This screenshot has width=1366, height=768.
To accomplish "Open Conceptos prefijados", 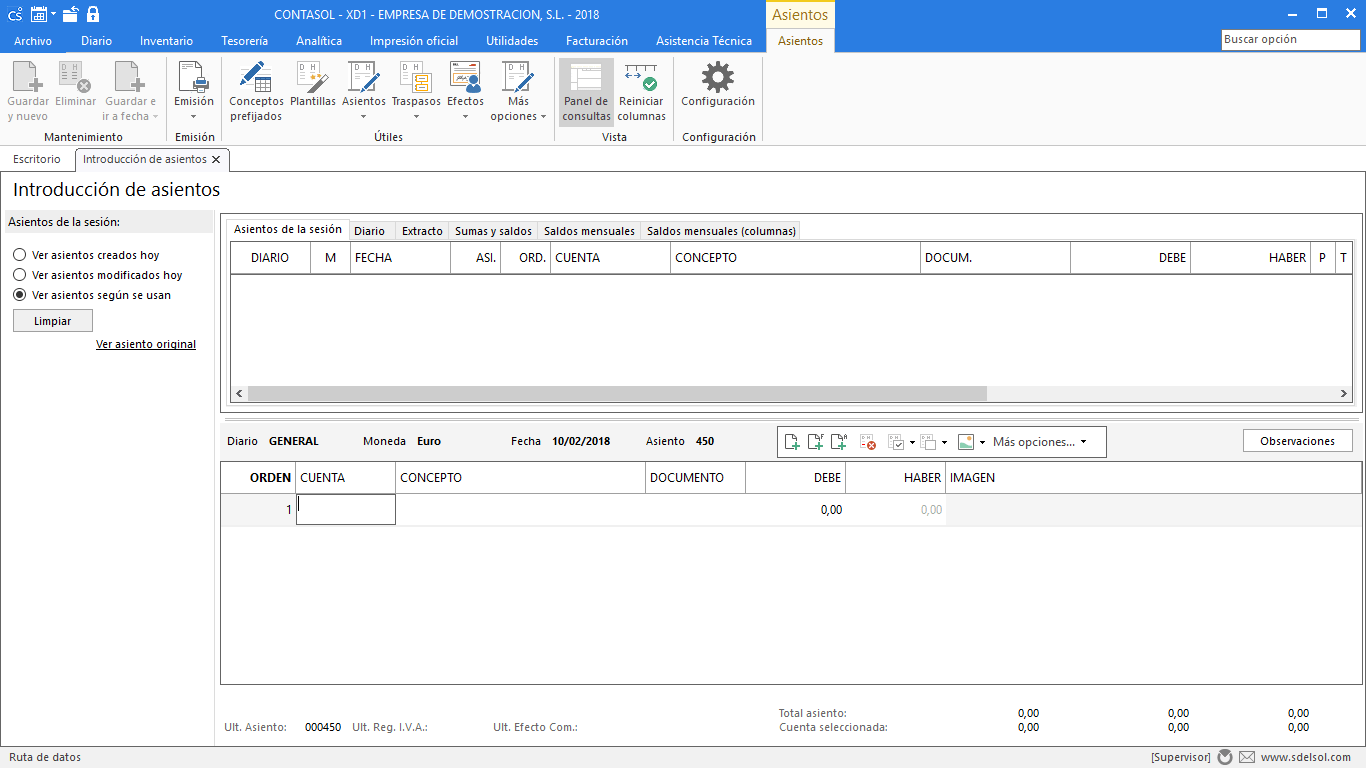I will tap(256, 92).
